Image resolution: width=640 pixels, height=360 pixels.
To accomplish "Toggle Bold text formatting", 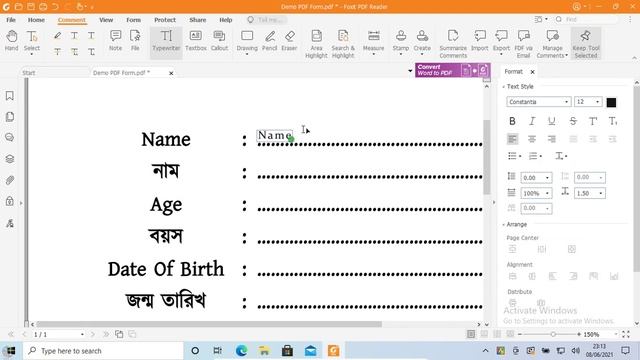I will click(512, 121).
